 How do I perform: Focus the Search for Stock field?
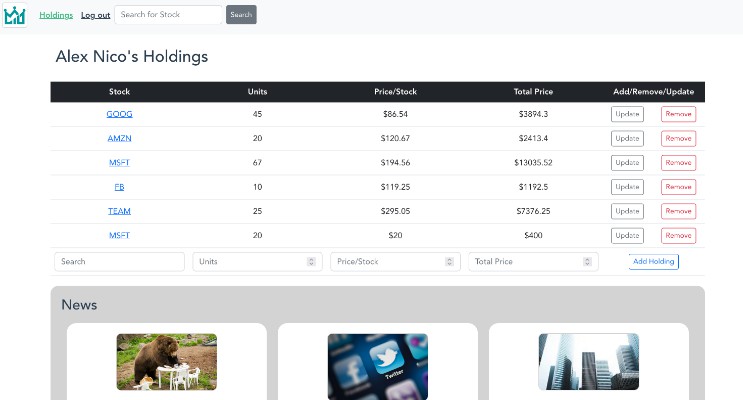pyautogui.click(x=168, y=15)
